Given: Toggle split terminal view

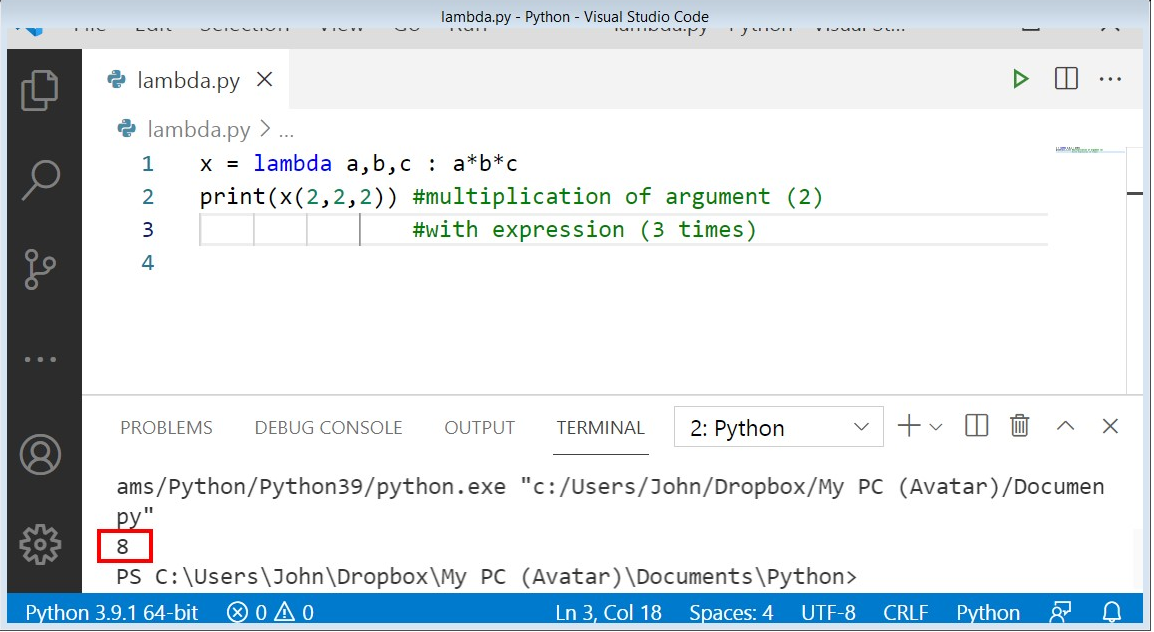Looking at the screenshot, I should (x=975, y=426).
